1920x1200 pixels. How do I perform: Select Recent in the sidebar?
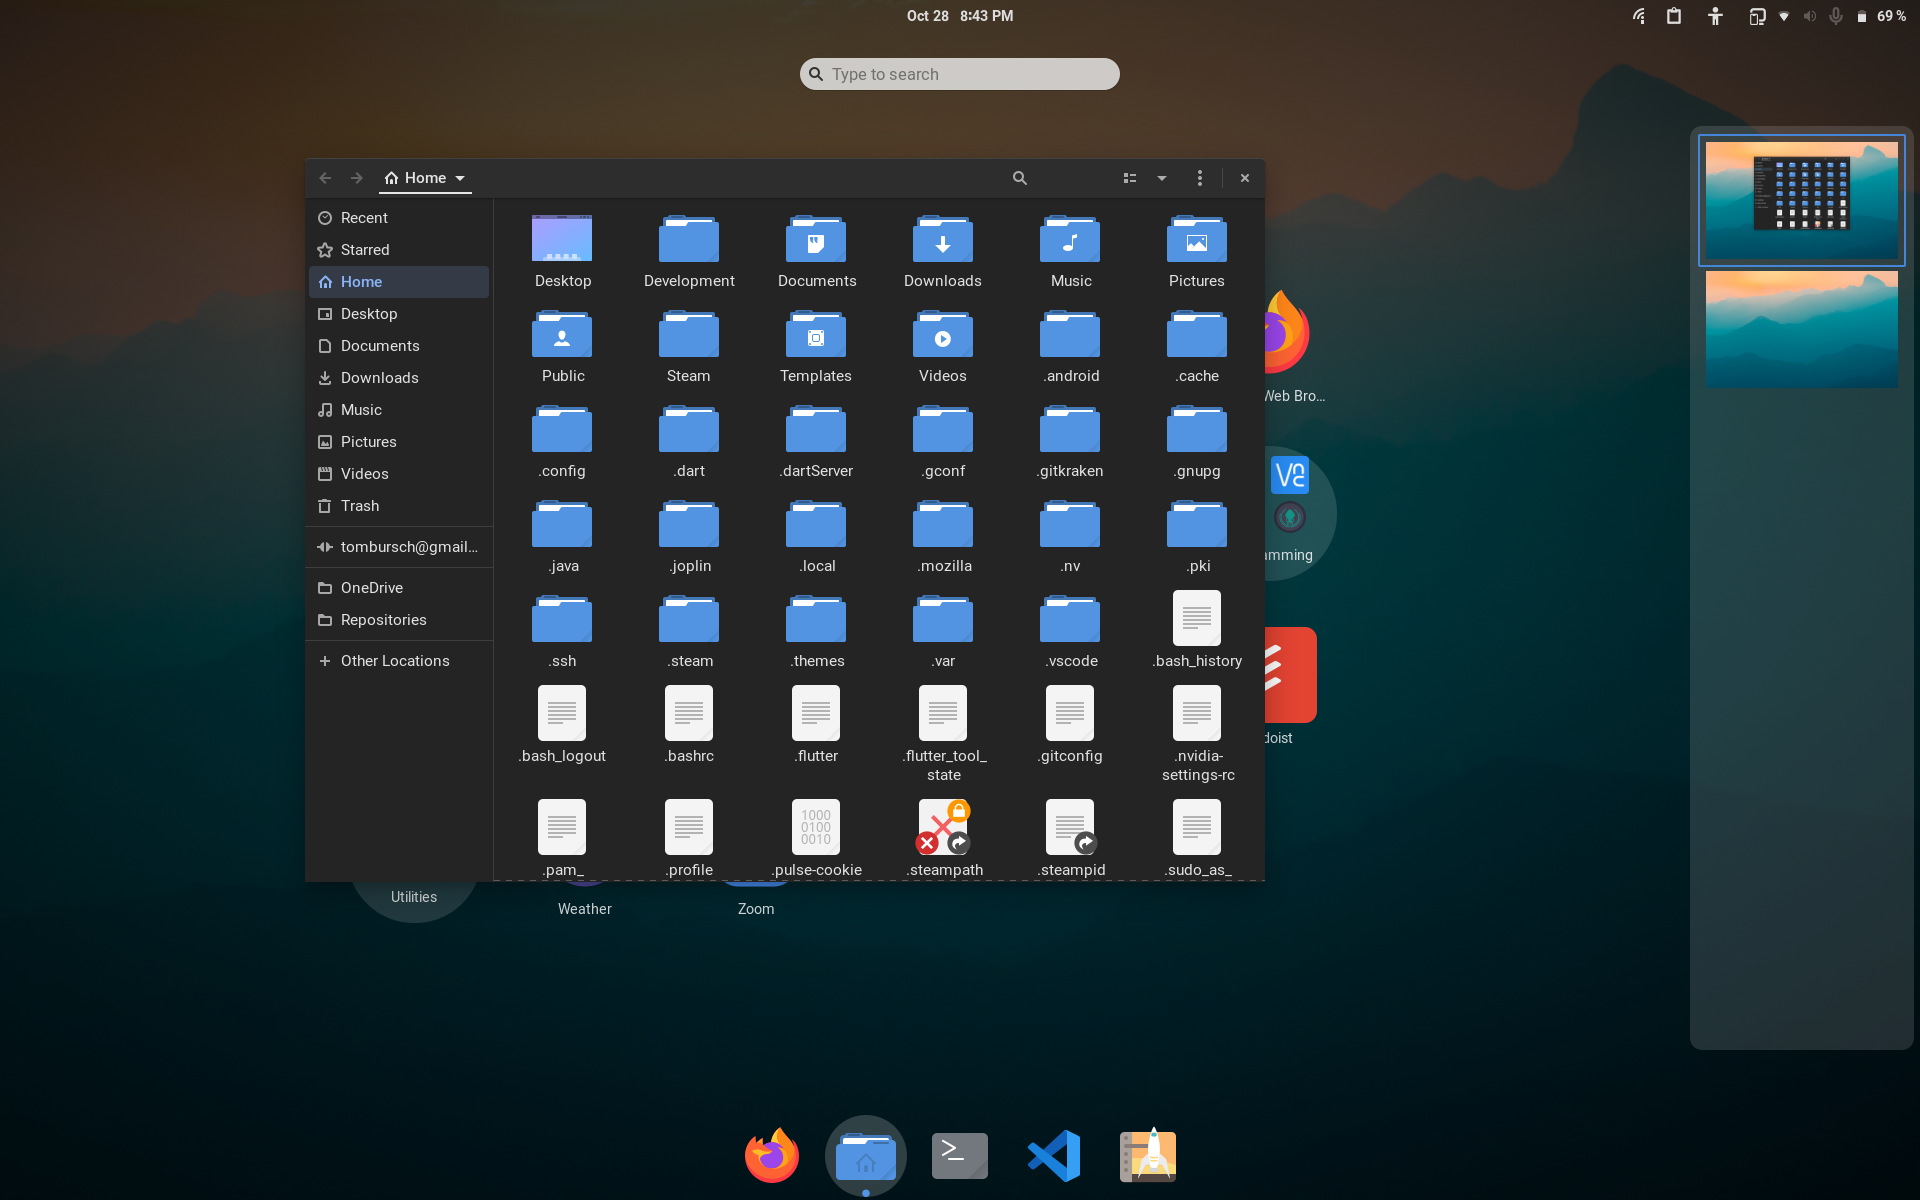click(399, 218)
